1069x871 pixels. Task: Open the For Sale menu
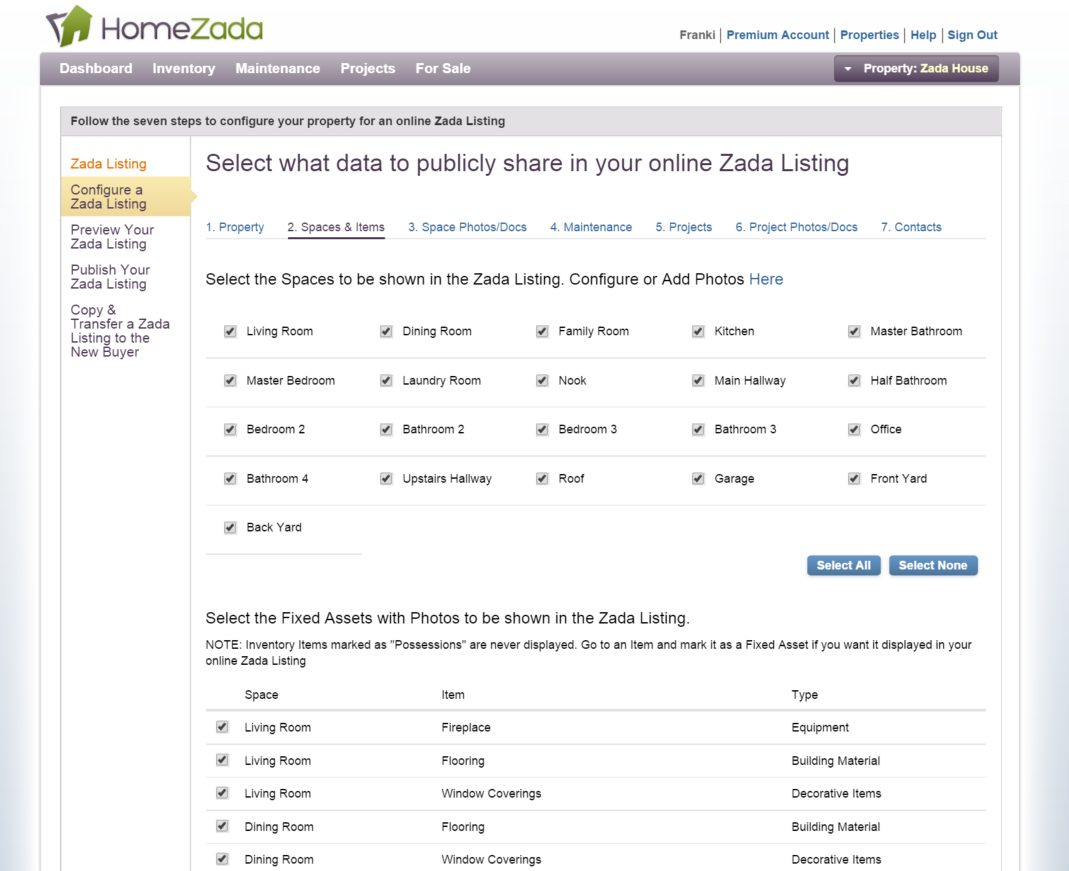443,69
